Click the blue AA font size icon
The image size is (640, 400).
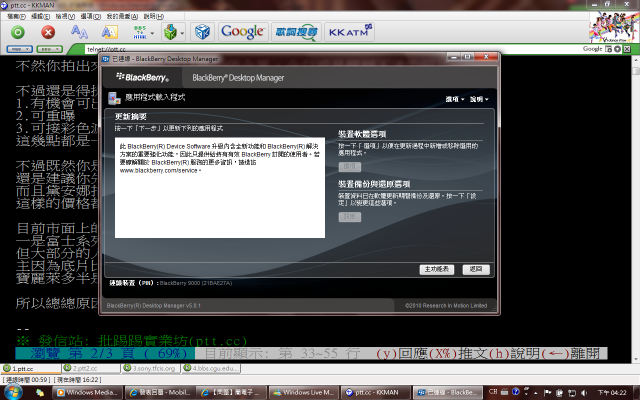[79, 32]
